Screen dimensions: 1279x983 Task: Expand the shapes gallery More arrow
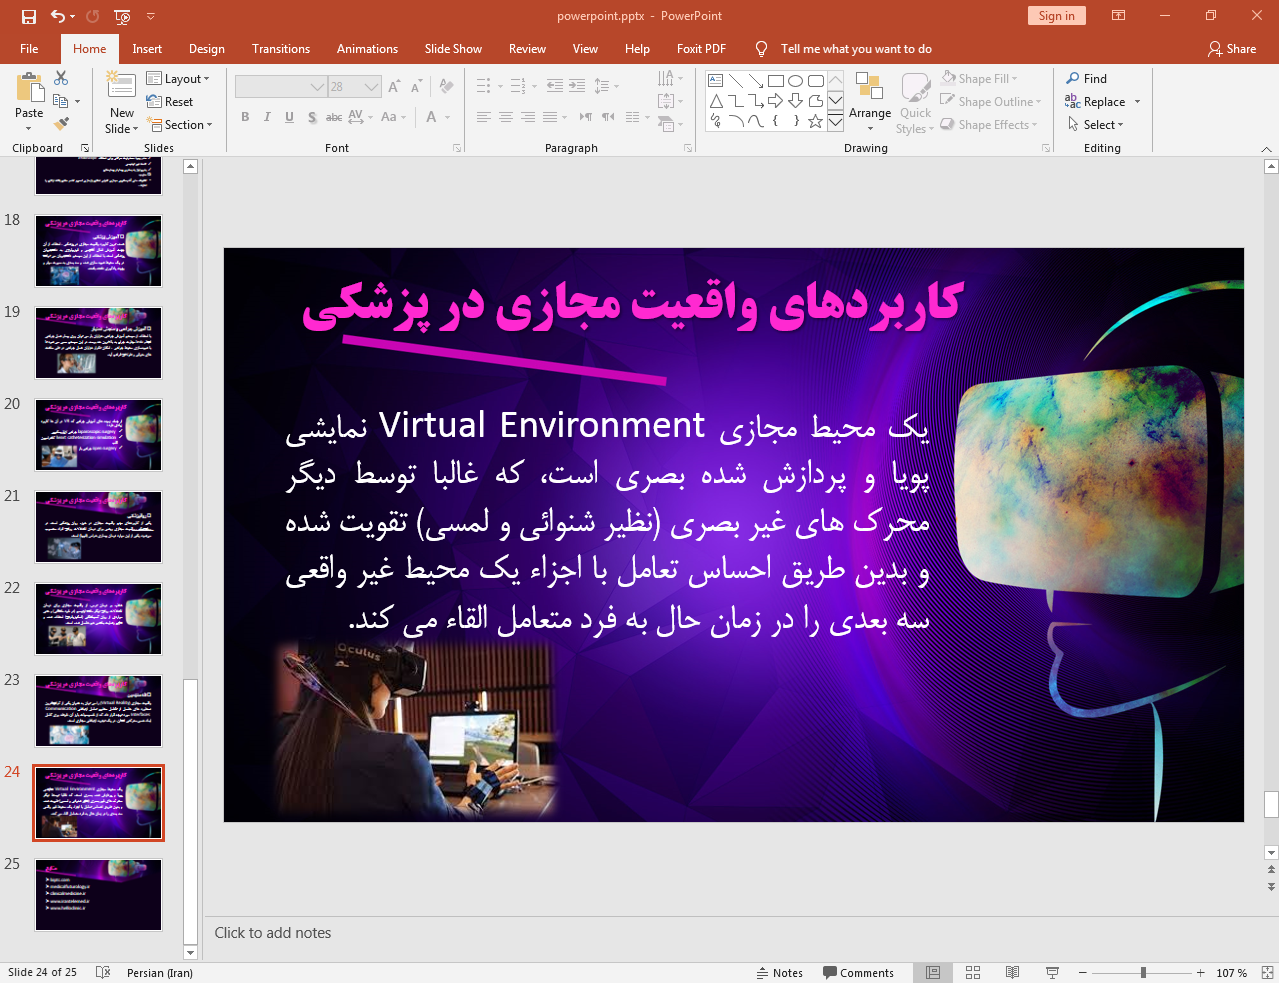pyautogui.click(x=835, y=121)
